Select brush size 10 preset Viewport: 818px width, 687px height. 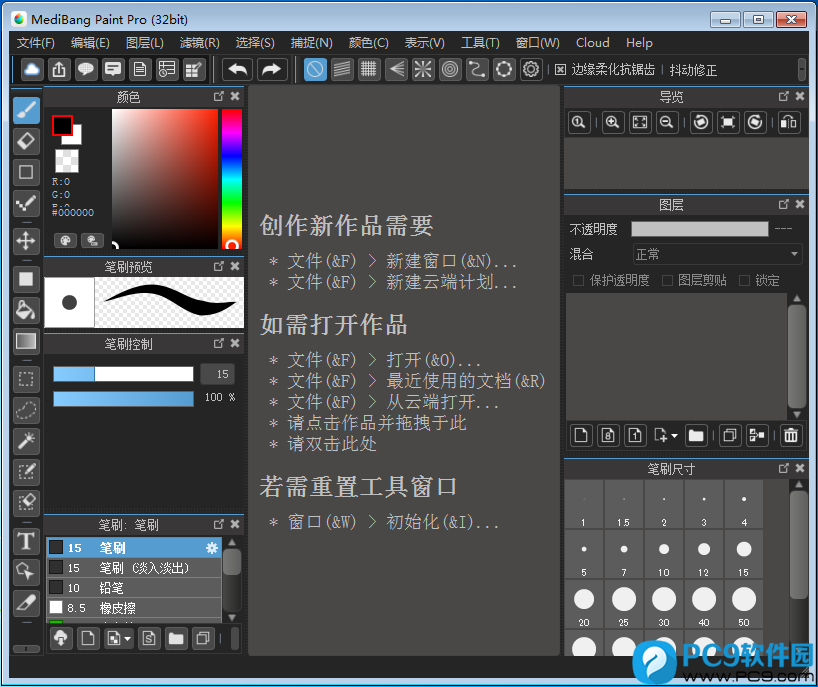(664, 555)
